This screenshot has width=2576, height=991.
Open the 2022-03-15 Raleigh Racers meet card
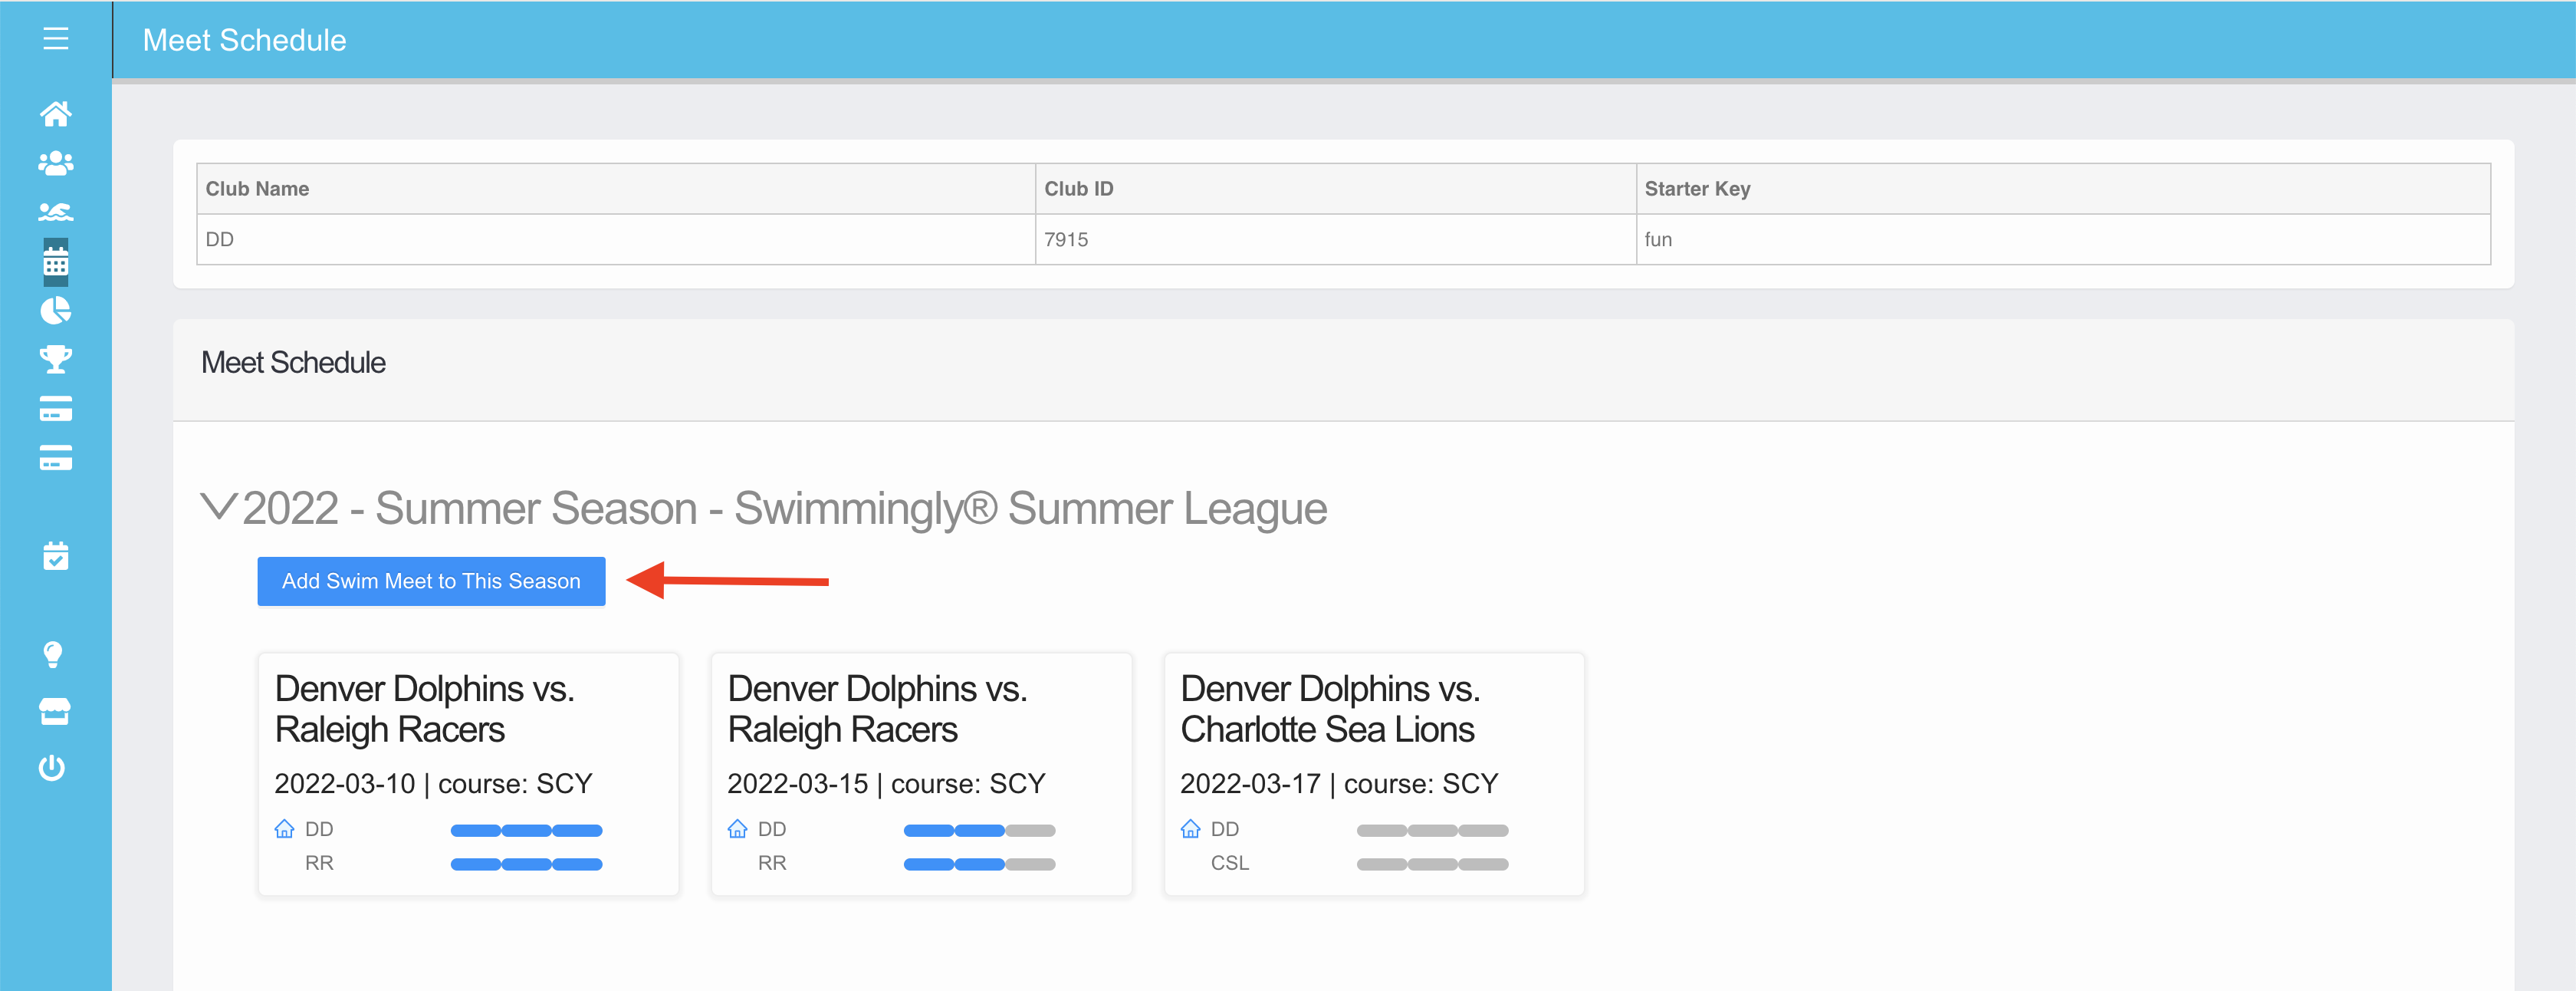pos(922,774)
